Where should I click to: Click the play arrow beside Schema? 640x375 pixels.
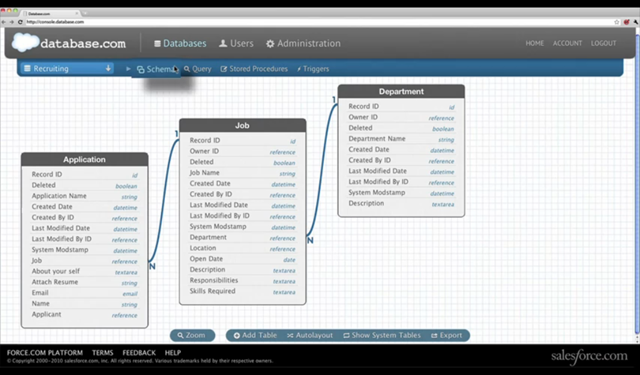(x=128, y=69)
